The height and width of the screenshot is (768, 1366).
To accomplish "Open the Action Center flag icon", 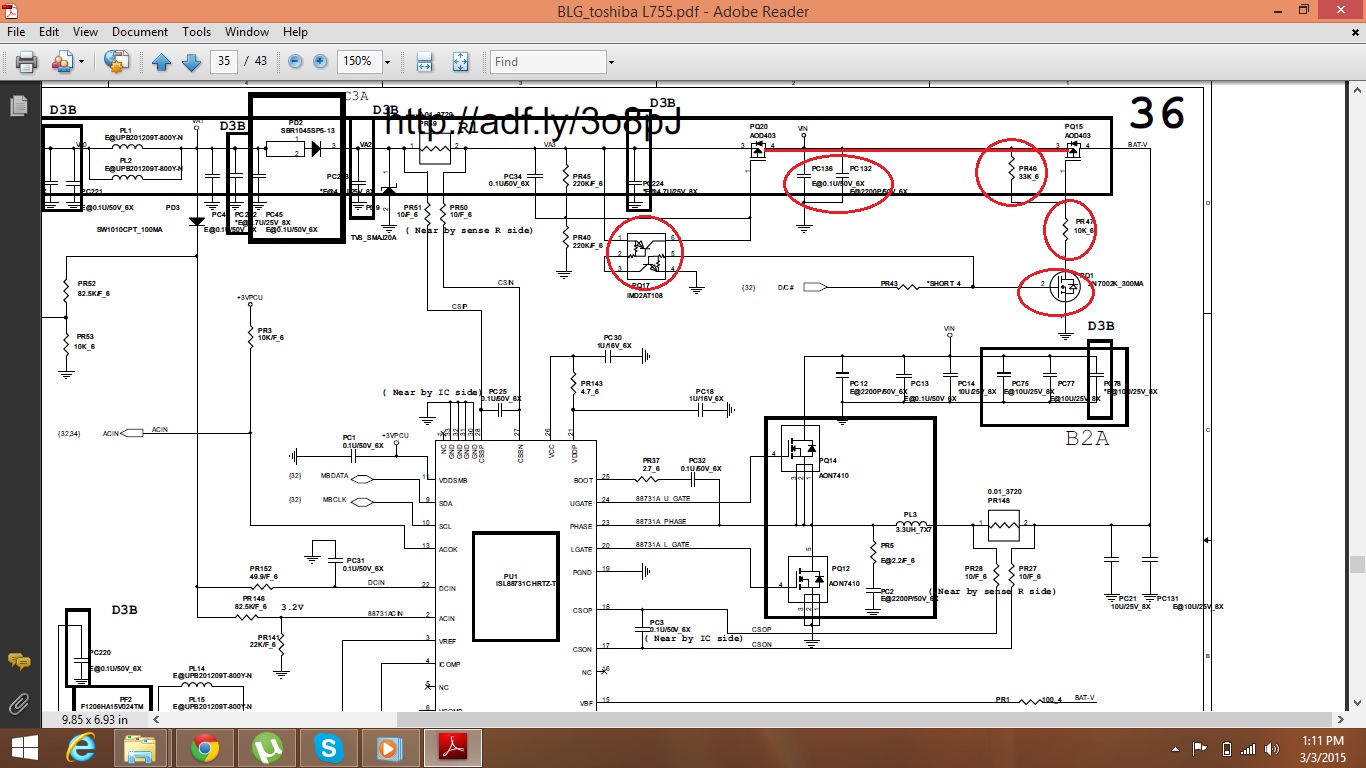I will coord(1200,749).
